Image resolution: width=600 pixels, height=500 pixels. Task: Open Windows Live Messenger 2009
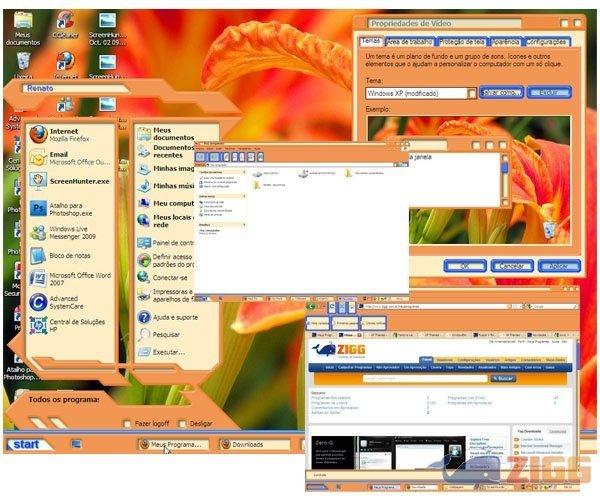click(x=70, y=233)
